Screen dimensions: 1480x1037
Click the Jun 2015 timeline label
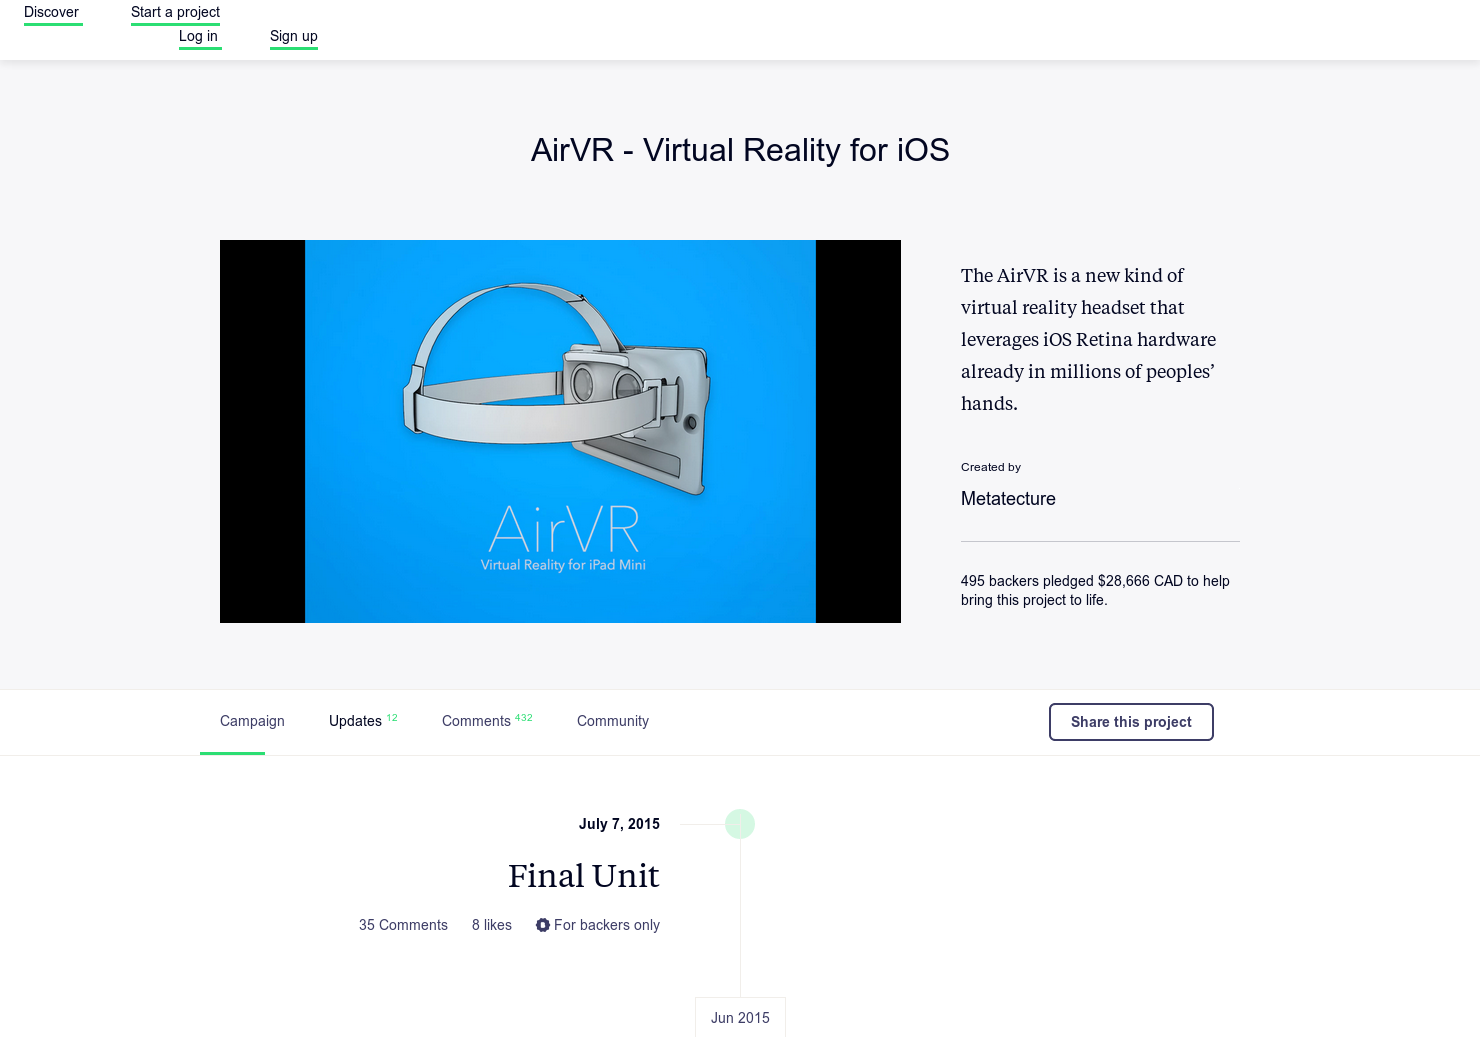(740, 1017)
